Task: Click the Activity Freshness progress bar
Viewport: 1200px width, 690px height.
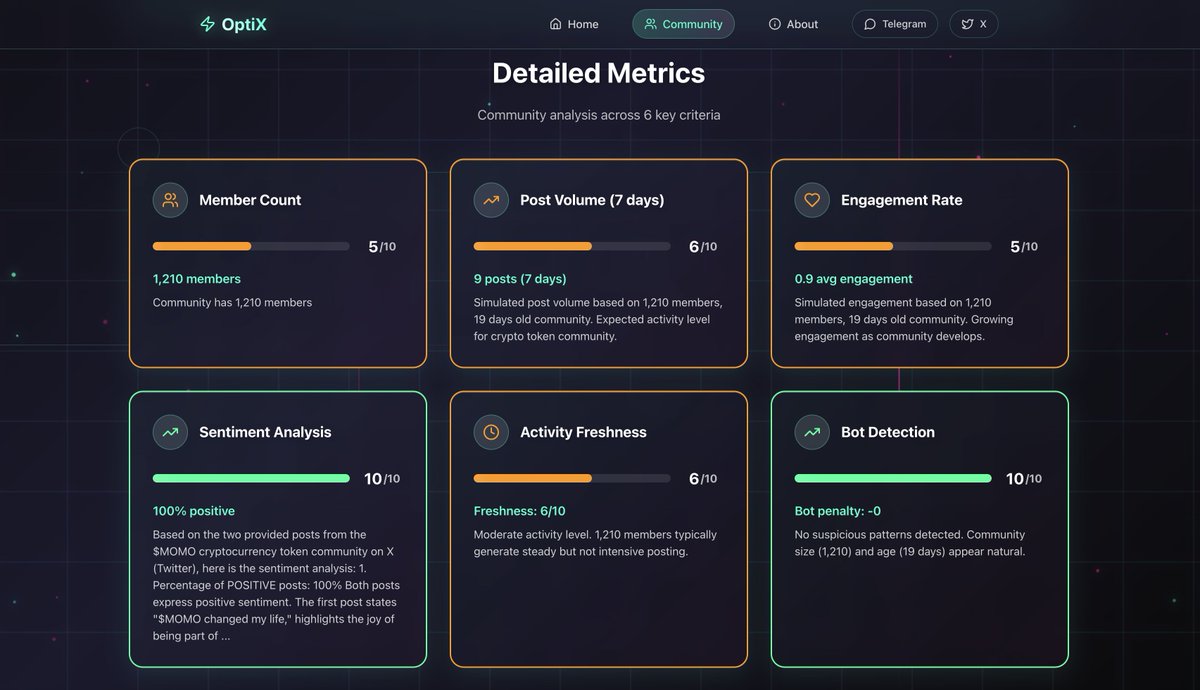Action: click(572, 478)
